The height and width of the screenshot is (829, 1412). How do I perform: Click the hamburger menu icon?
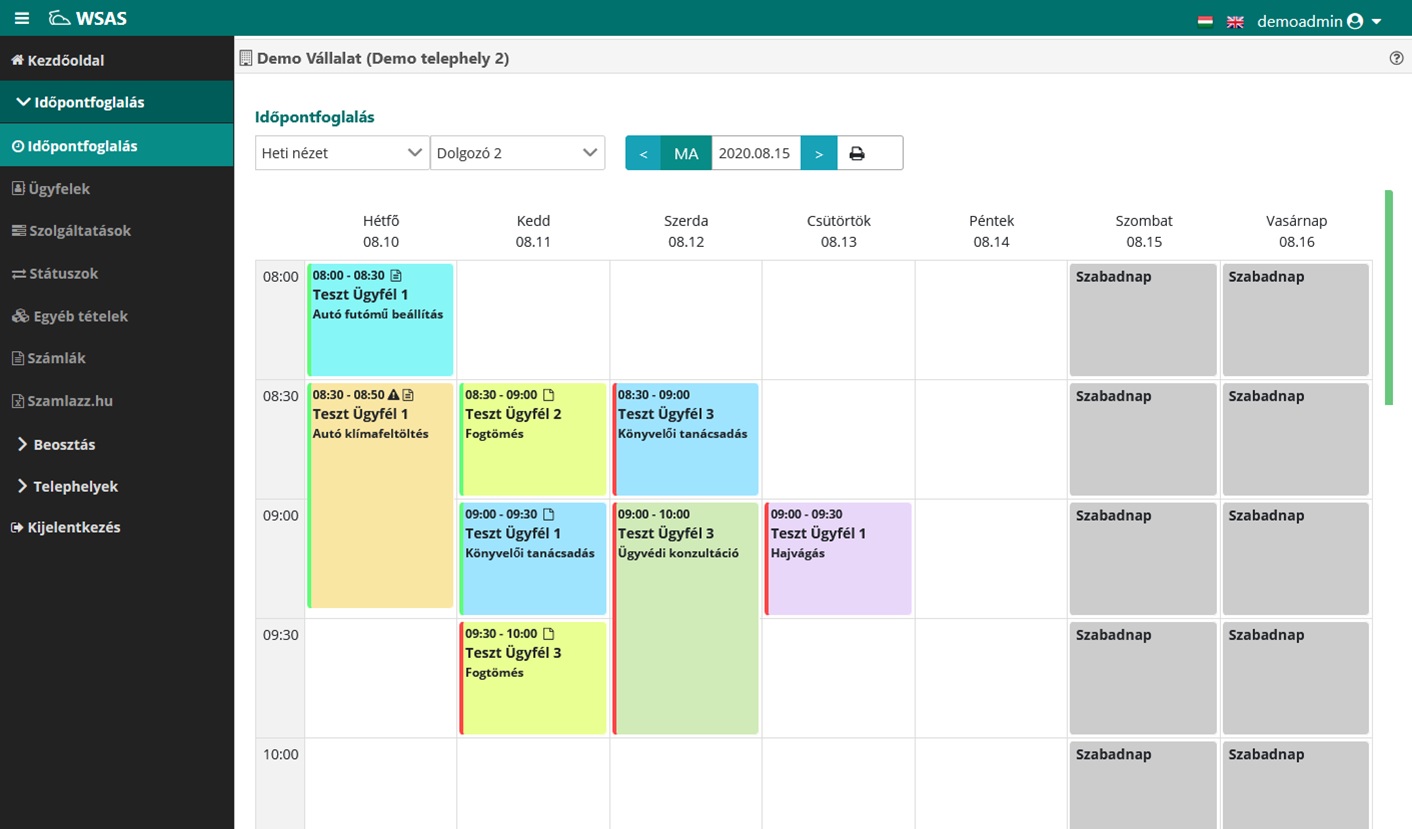pos(22,19)
